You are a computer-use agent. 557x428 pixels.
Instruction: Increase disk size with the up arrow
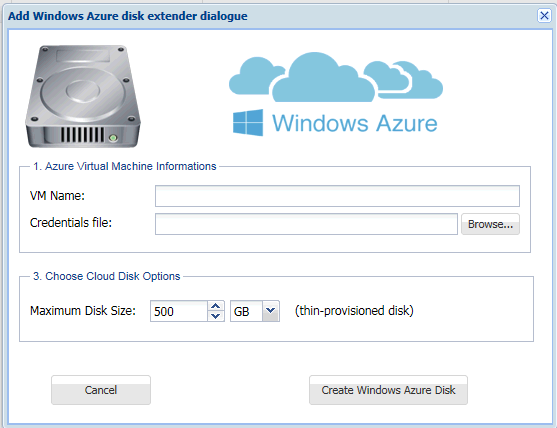pyautogui.click(x=216, y=306)
